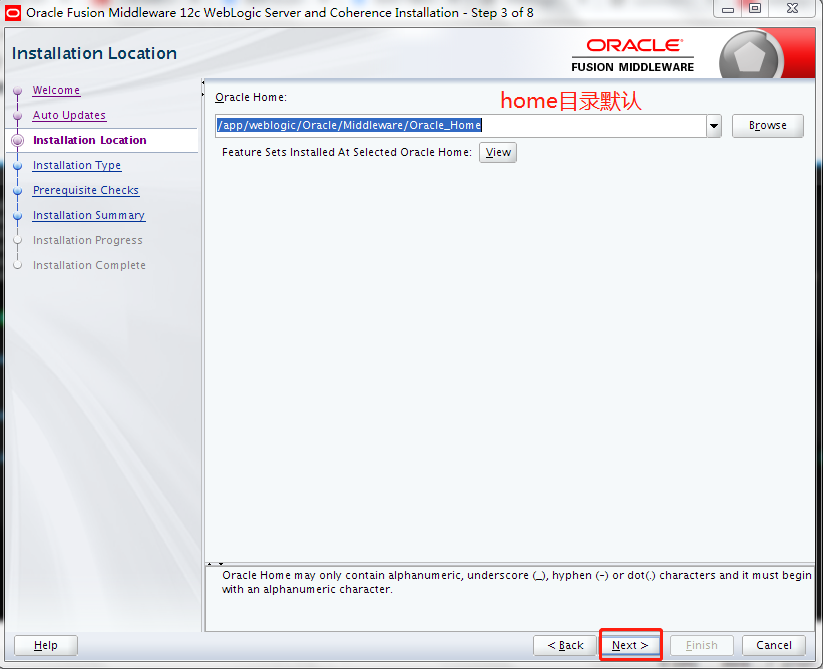Proceed to the next installation step

630,645
